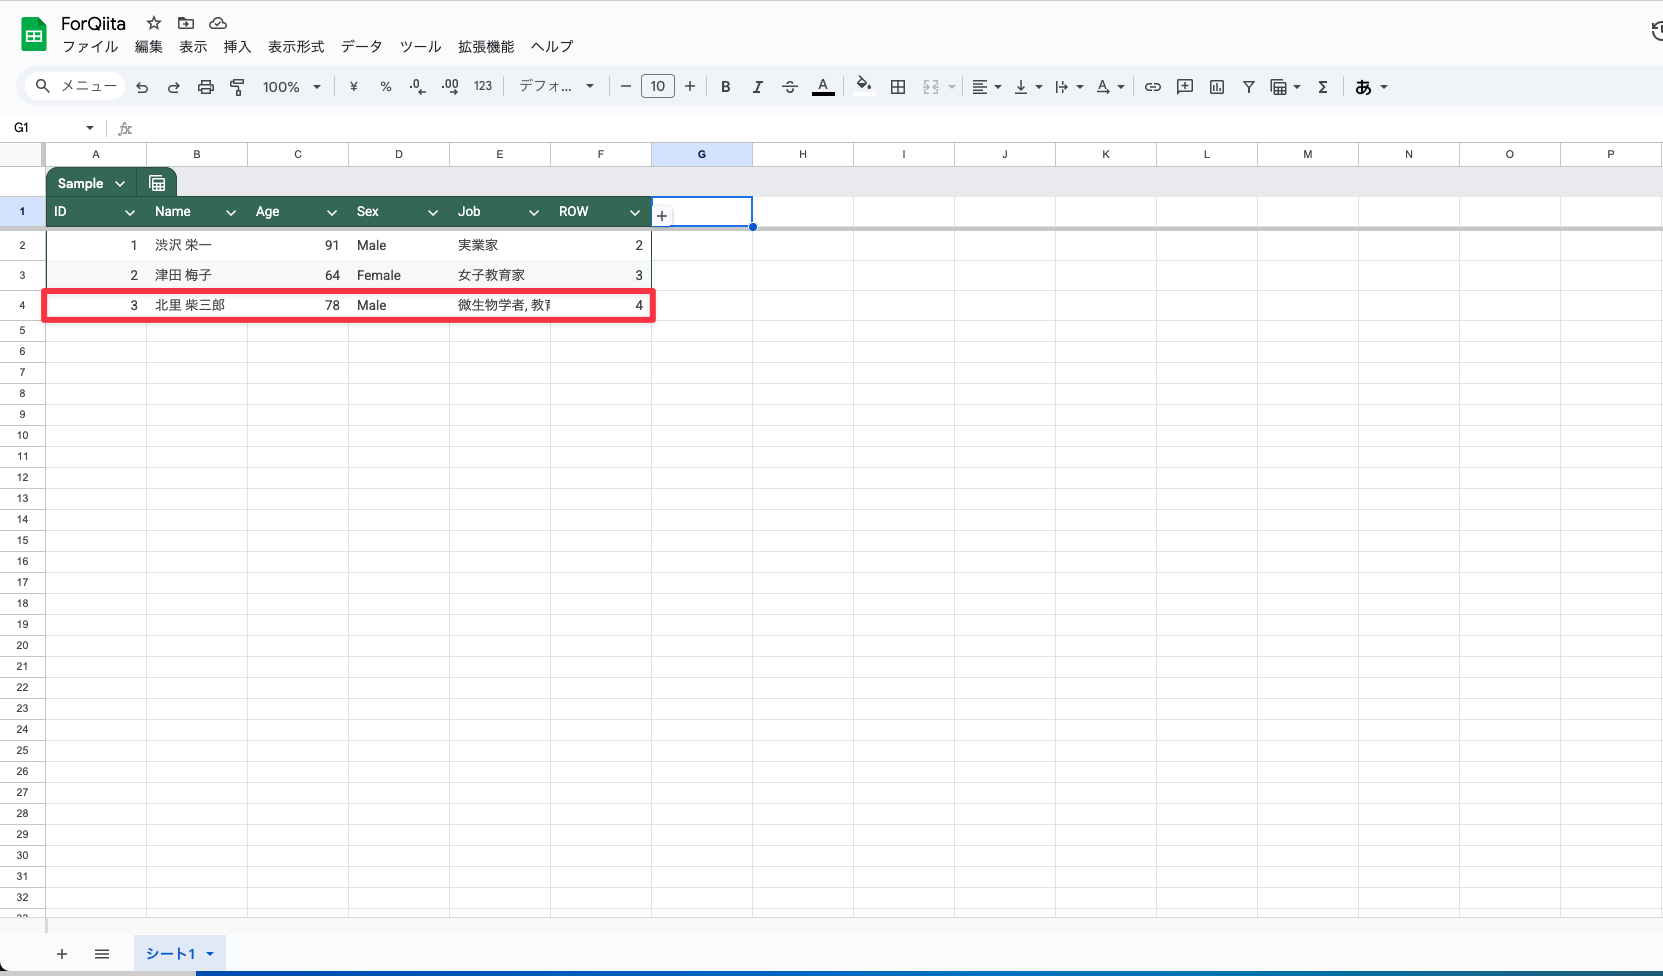Expand horizontal align dropdown
This screenshot has height=976, width=1663.
(x=987, y=87)
